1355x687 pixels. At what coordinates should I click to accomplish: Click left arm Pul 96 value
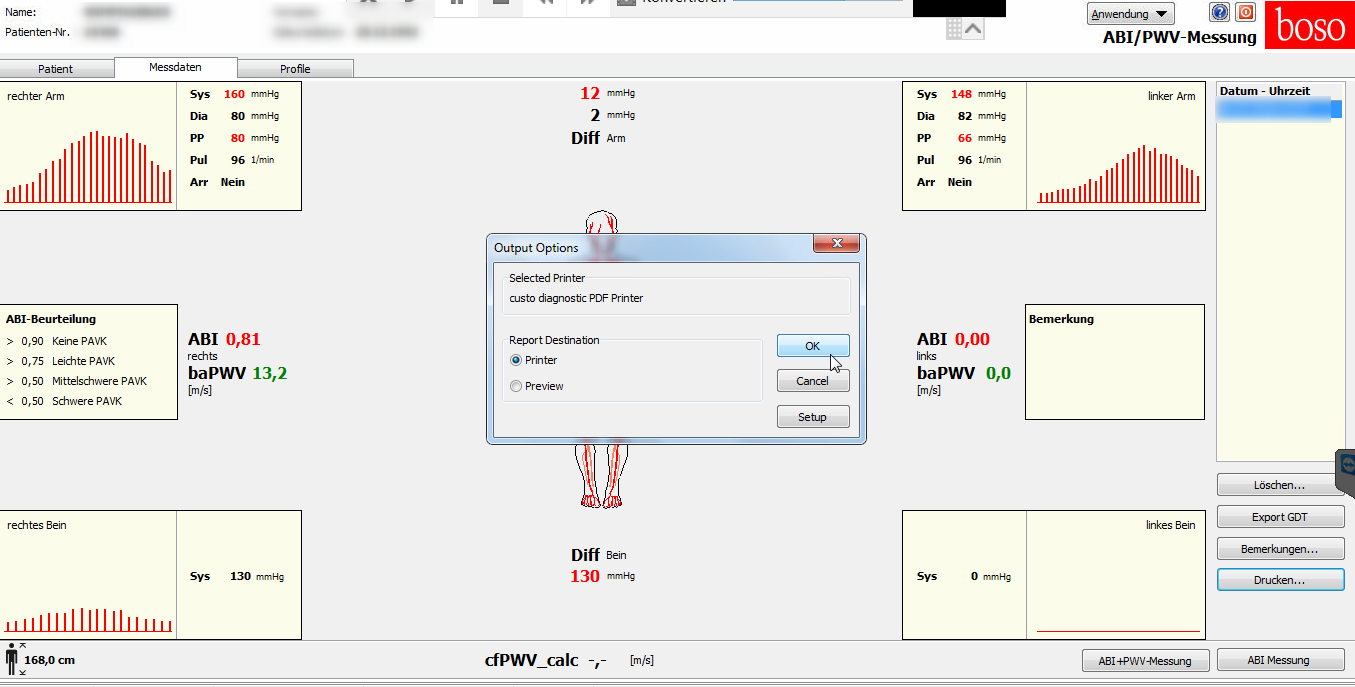(965, 160)
